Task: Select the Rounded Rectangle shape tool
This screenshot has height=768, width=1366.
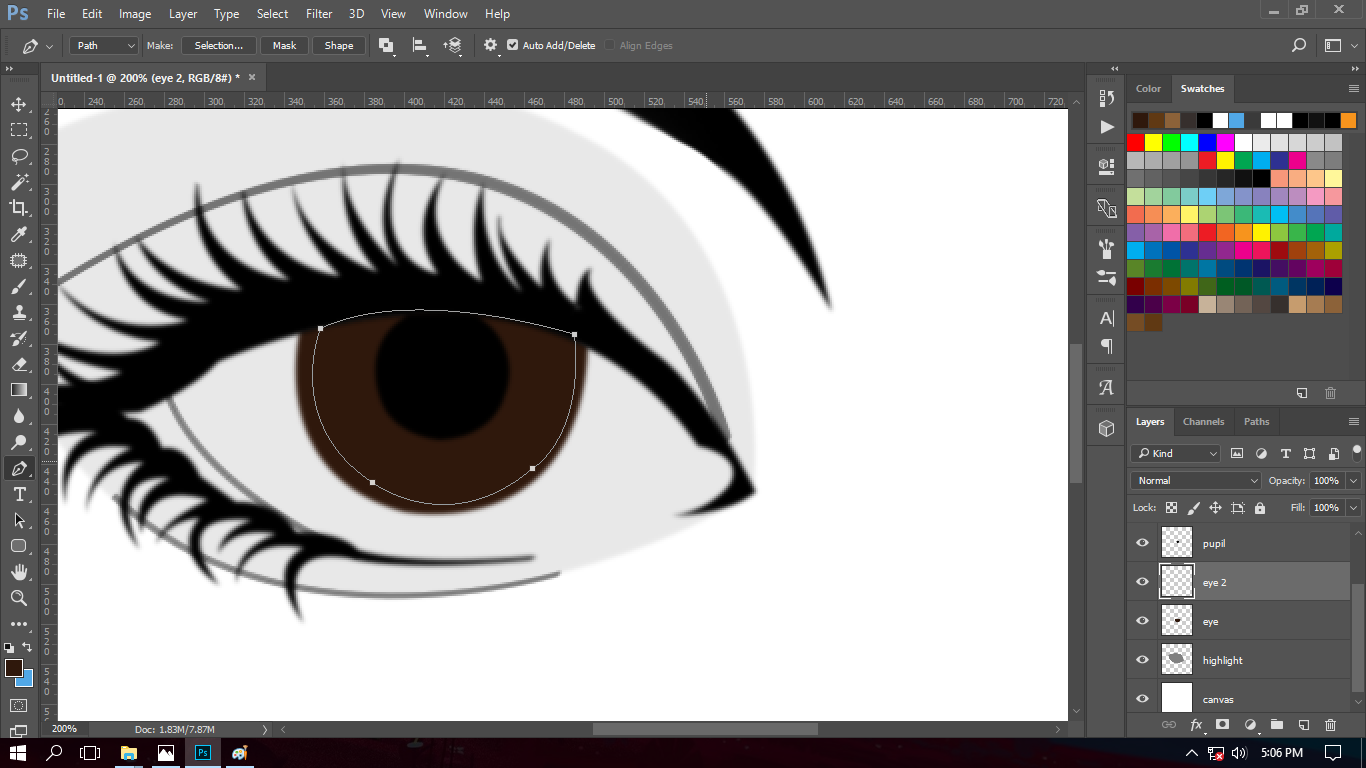Action: 19,546
